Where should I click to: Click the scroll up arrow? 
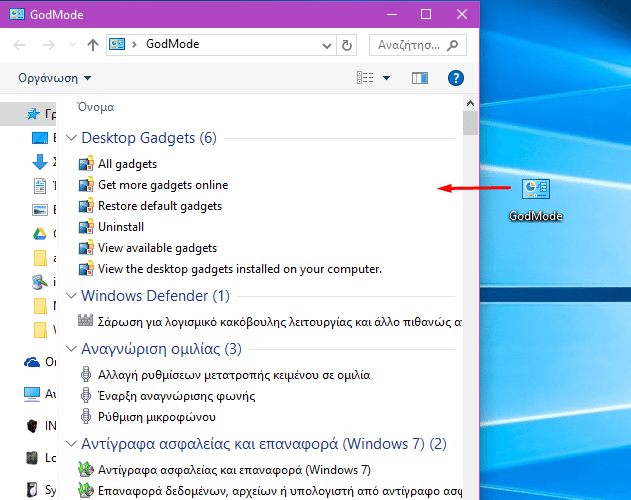tap(470, 103)
